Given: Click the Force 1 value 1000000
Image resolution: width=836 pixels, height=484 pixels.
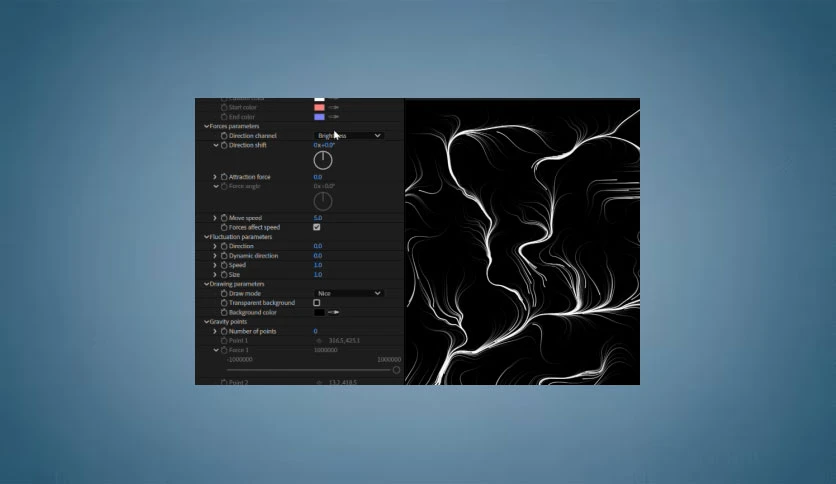Looking at the screenshot, I should click(x=326, y=350).
